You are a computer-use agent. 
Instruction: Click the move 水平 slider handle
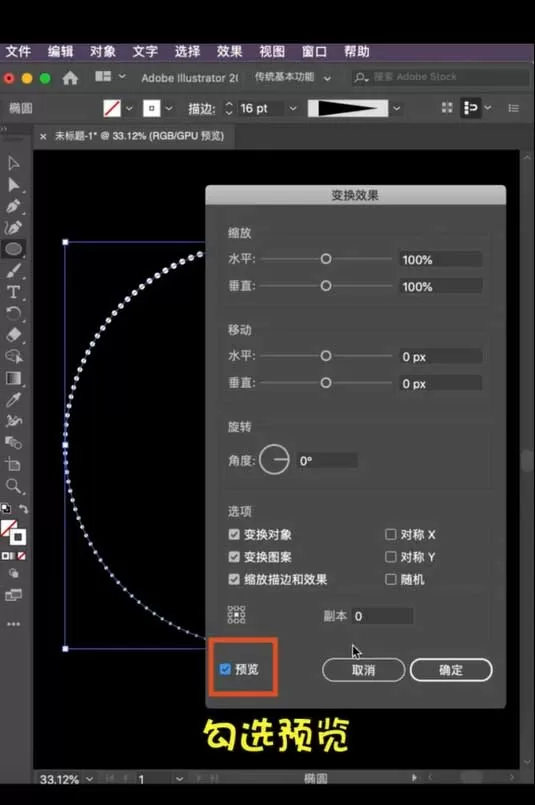point(326,356)
